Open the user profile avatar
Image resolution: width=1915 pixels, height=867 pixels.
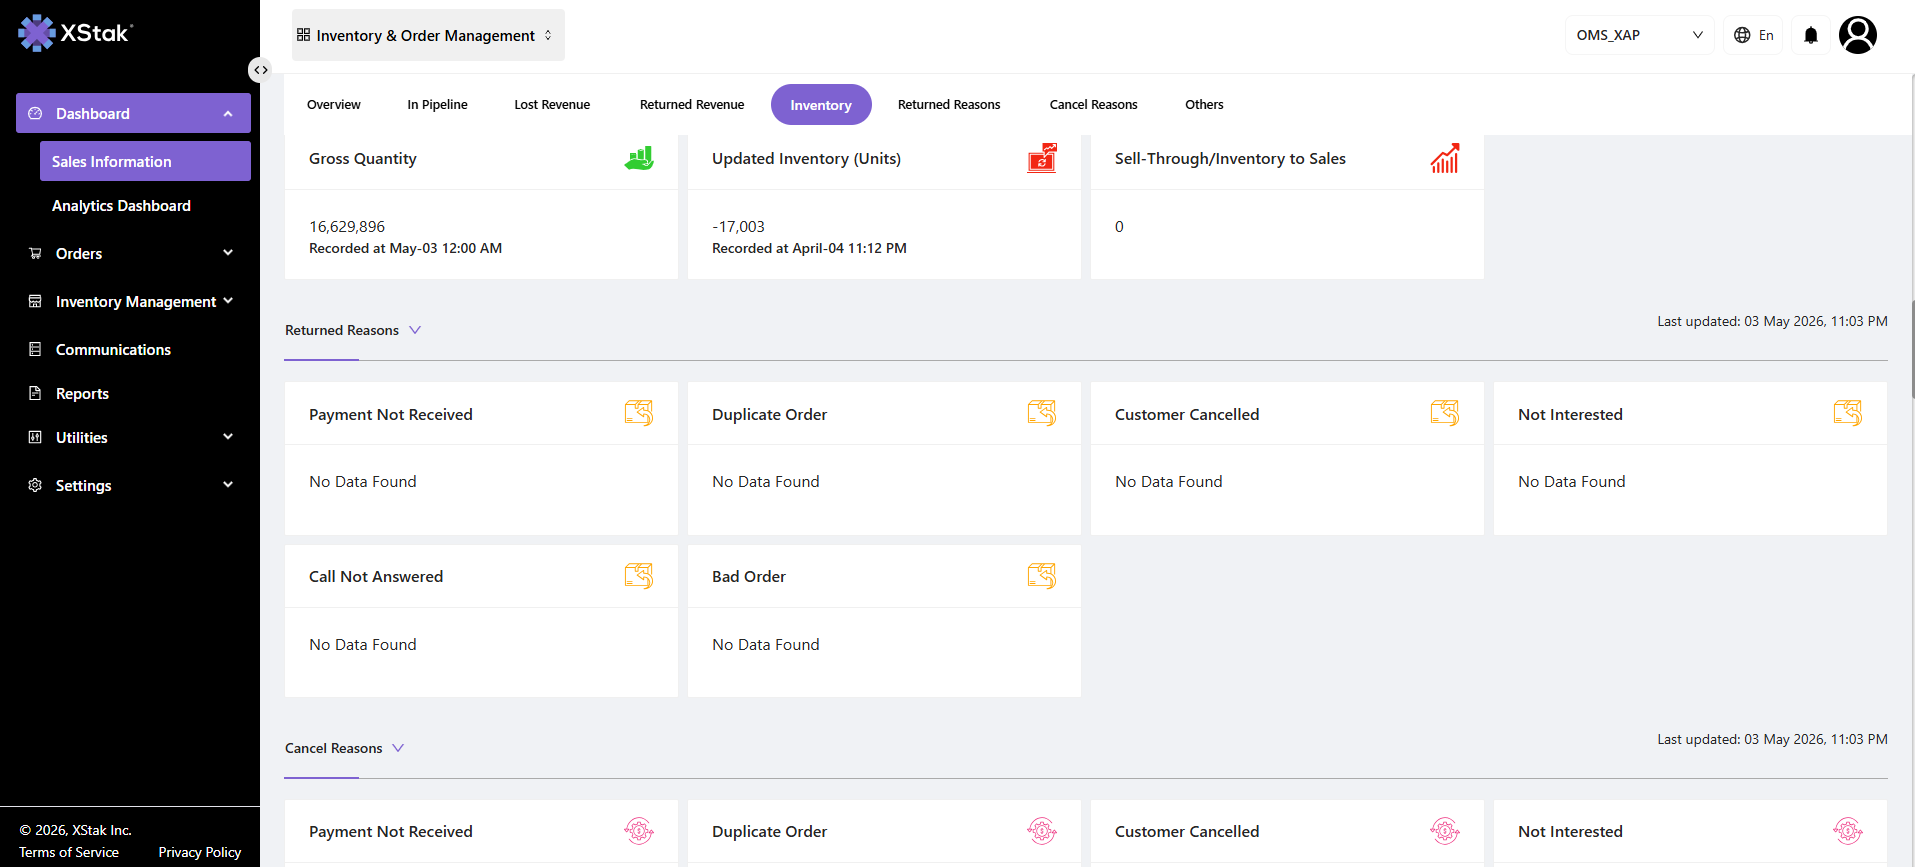pyautogui.click(x=1857, y=35)
